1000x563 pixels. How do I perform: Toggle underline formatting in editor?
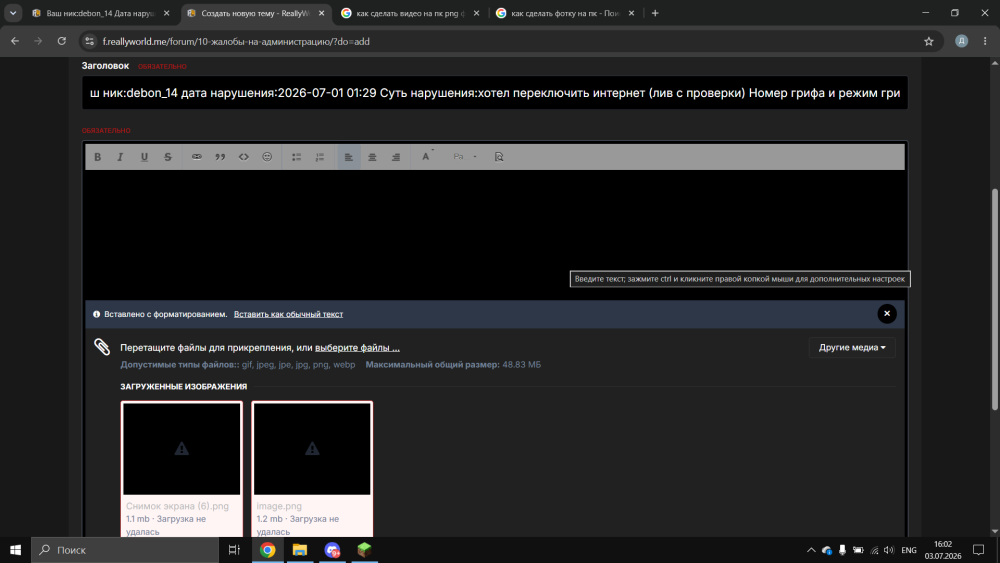pyautogui.click(x=144, y=157)
